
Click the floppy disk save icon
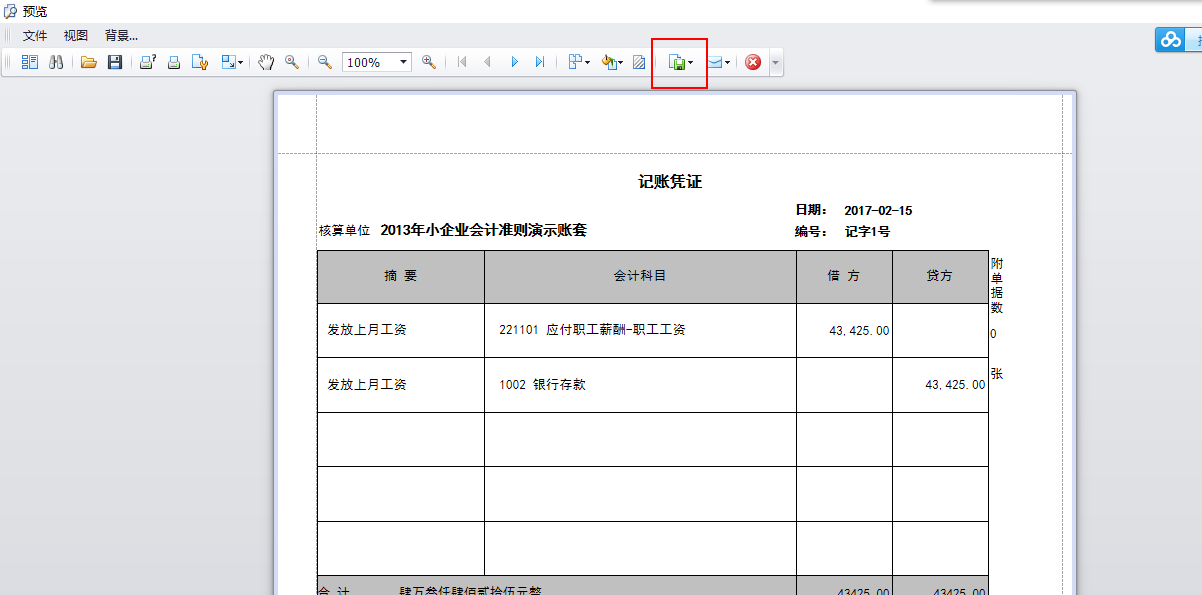115,62
